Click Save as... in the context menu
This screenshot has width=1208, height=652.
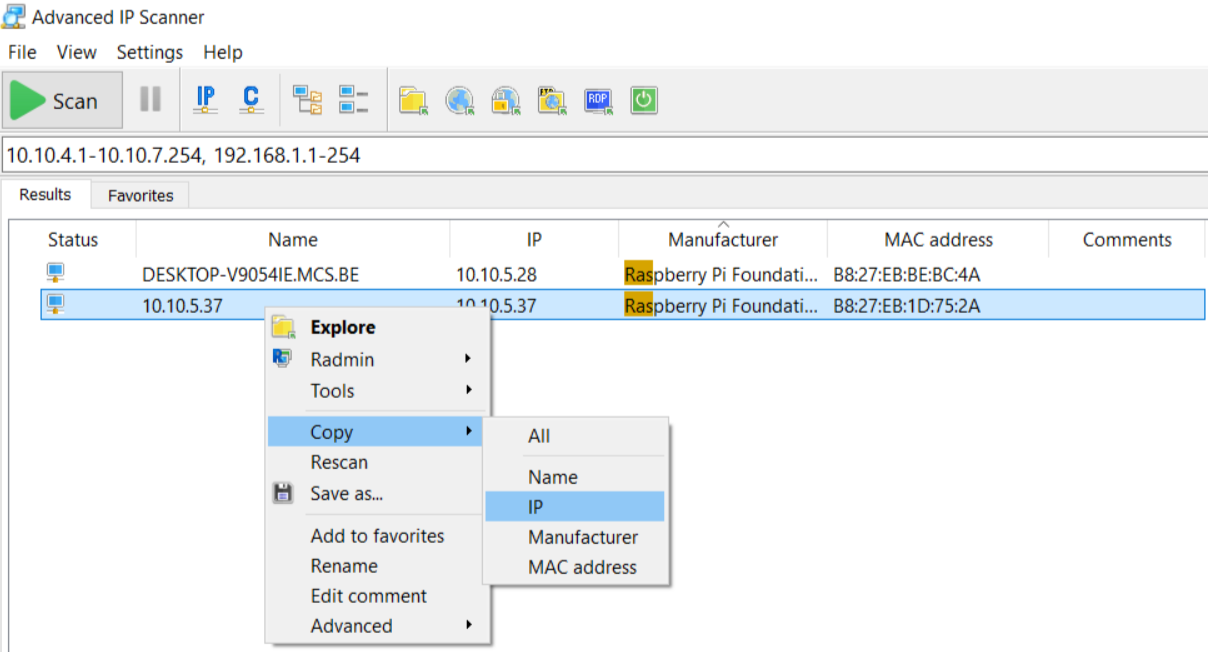point(377,493)
